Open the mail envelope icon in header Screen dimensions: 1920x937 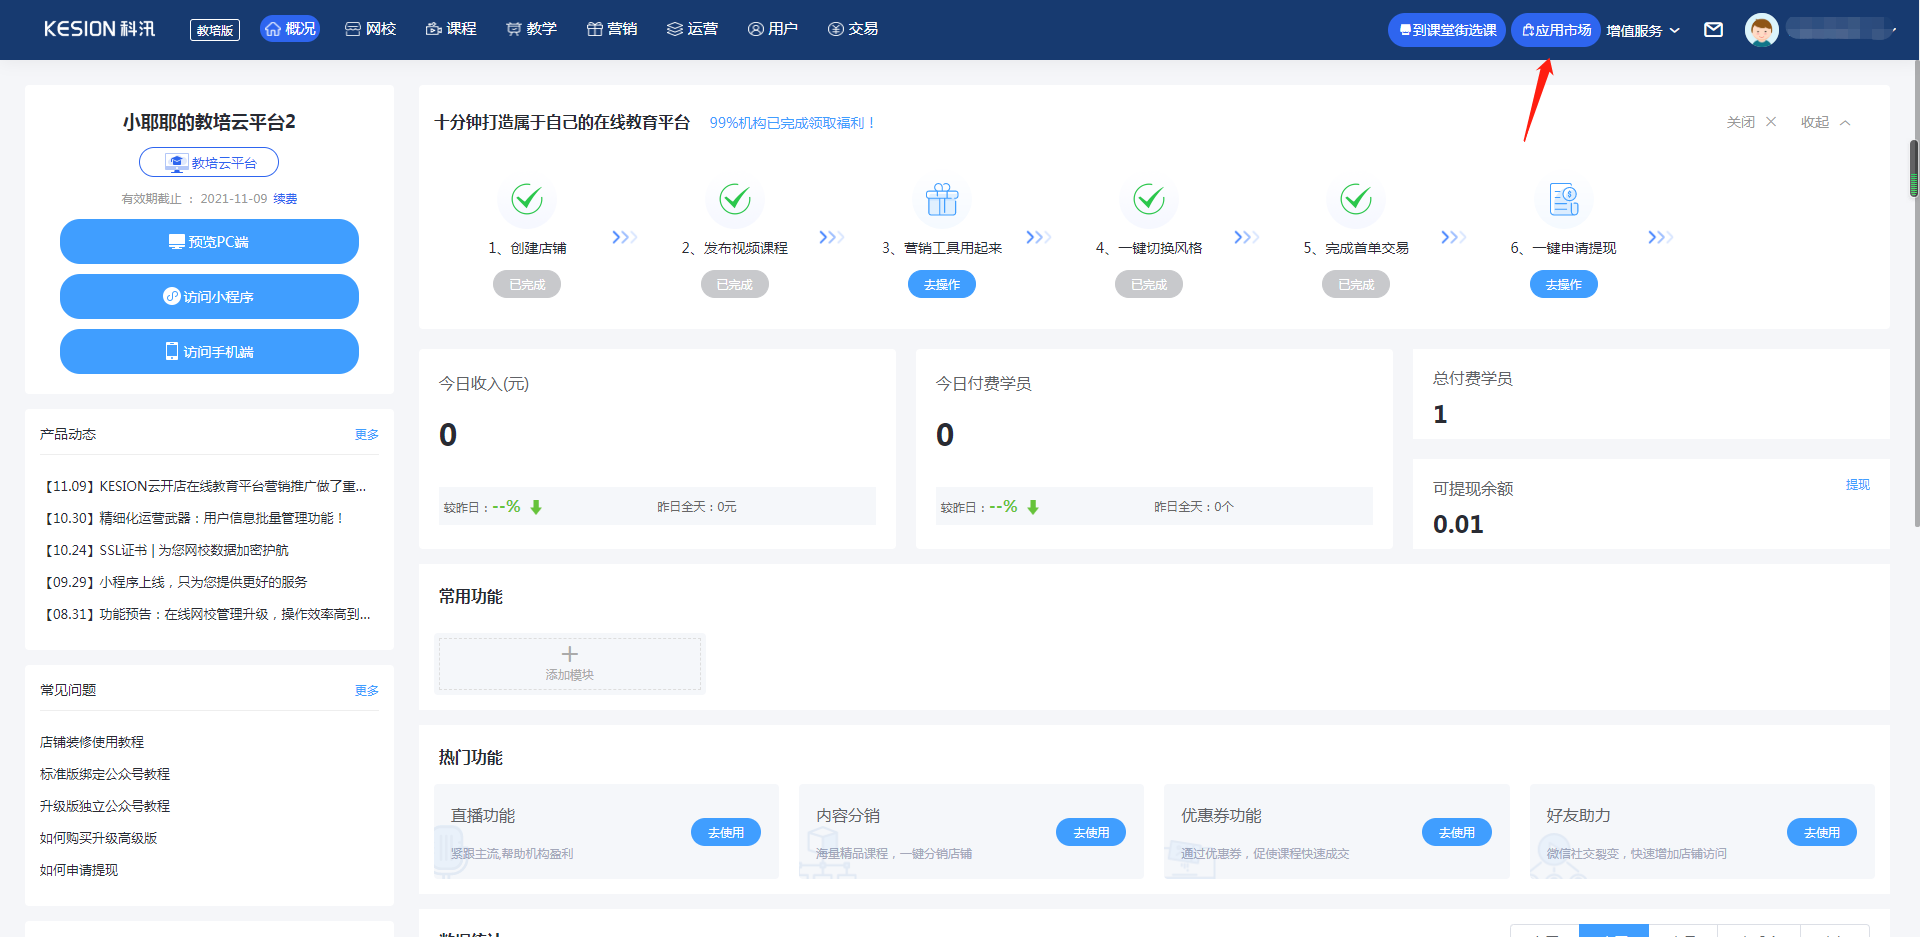click(x=1713, y=30)
